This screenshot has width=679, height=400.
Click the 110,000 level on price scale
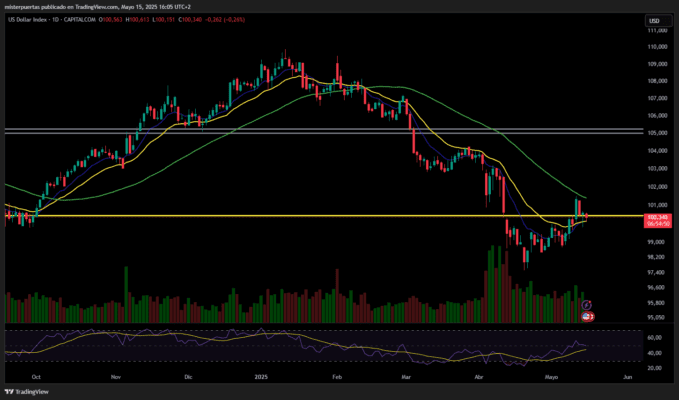[x=657, y=46]
